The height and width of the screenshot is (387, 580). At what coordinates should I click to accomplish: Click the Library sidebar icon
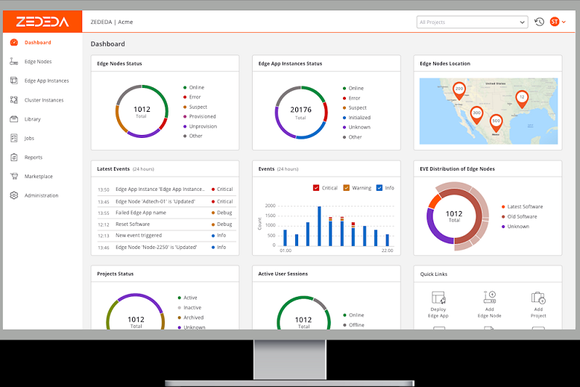pos(14,119)
